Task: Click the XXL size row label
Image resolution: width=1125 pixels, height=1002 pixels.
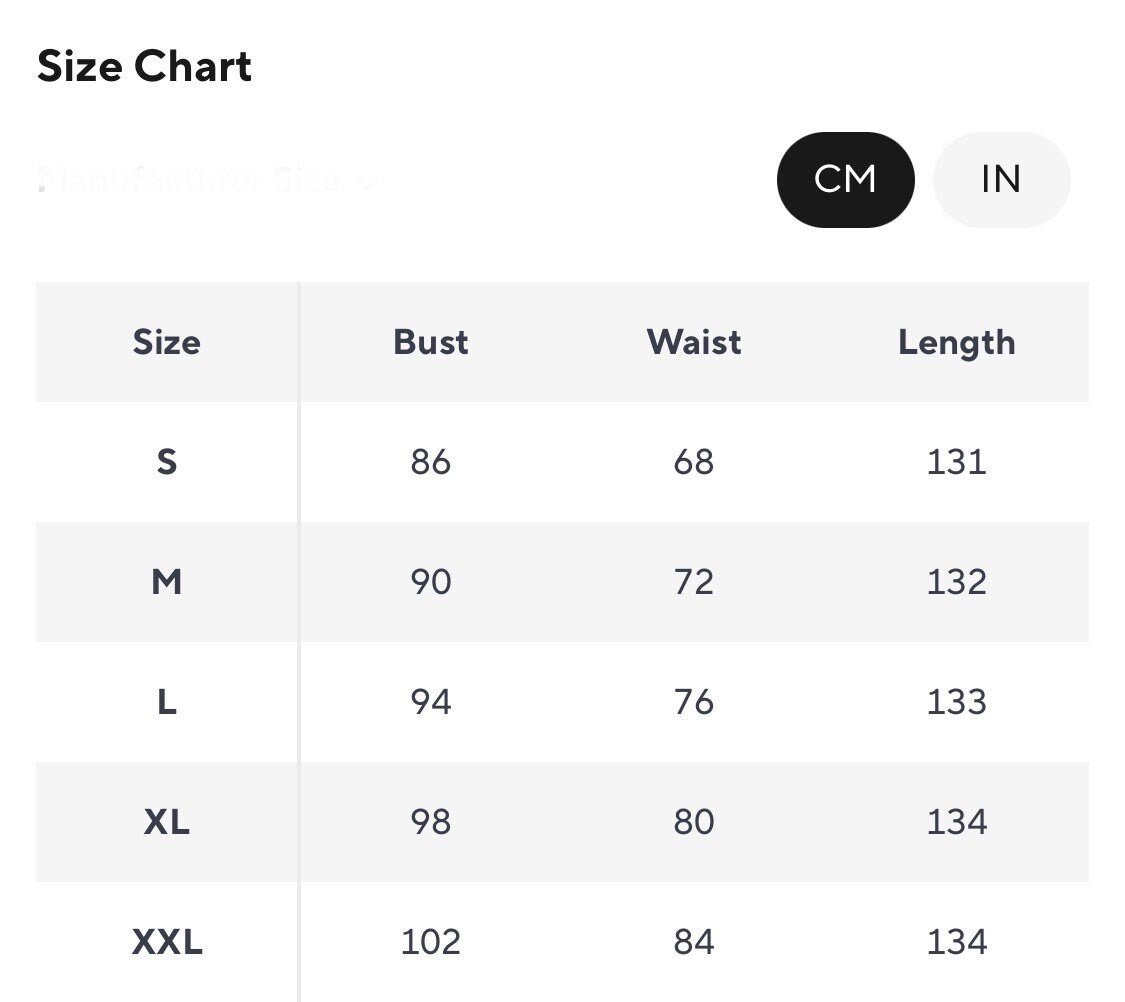Action: [166, 942]
